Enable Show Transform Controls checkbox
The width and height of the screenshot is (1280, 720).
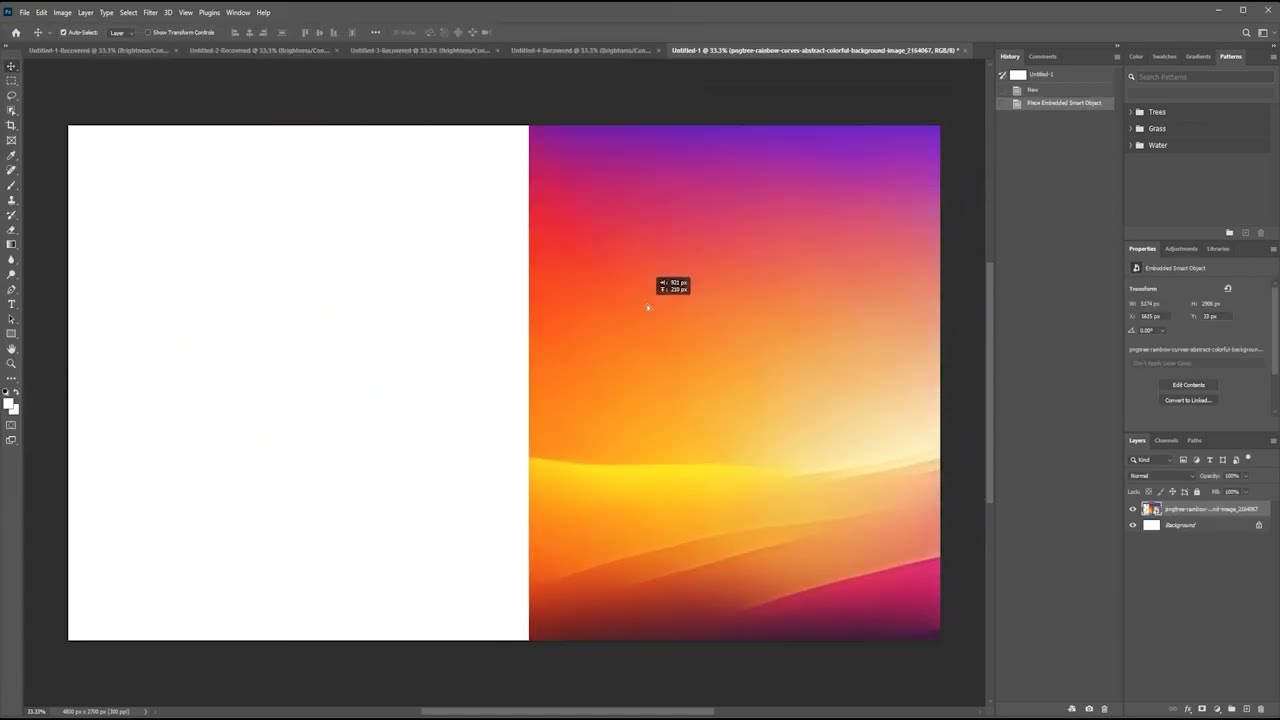coord(148,32)
